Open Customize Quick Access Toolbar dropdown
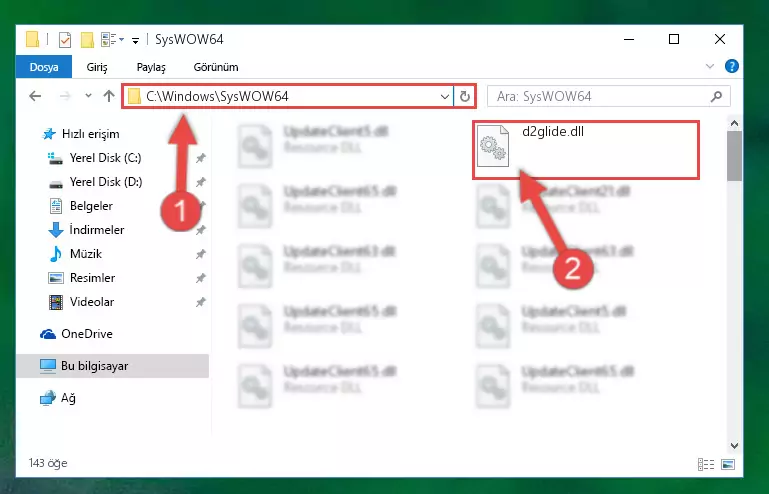Screen dimensions: 769x494 (x=135, y=40)
